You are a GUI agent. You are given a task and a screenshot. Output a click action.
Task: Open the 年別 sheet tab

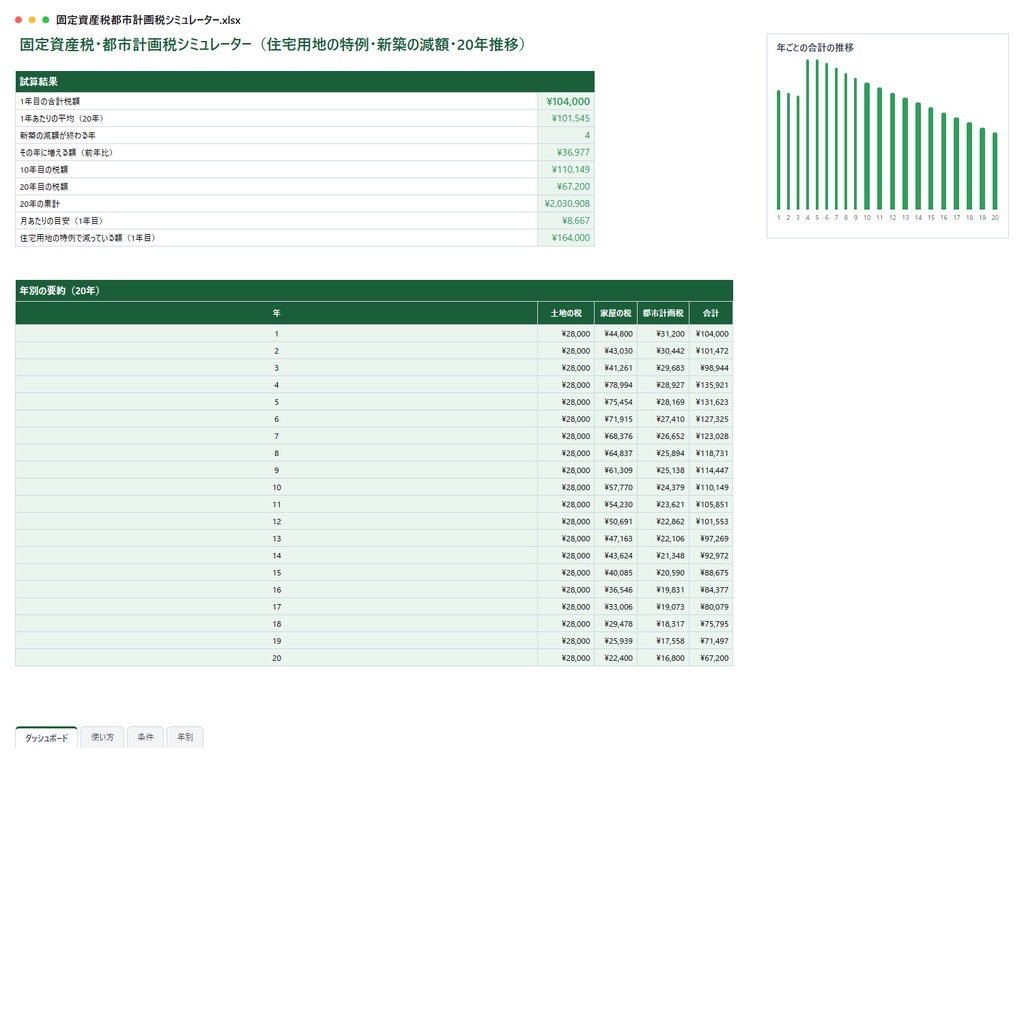[x=185, y=737]
